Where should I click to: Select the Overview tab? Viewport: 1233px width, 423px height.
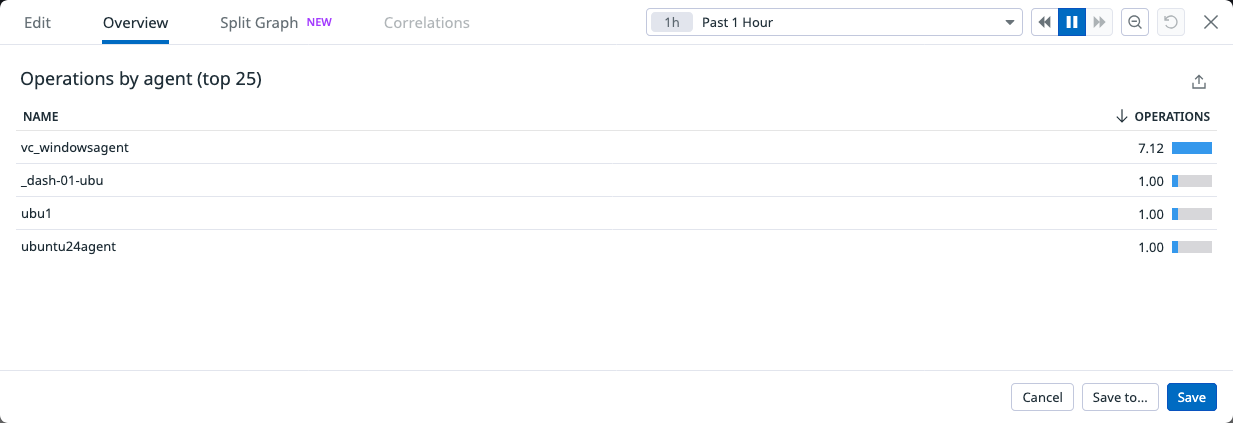tap(135, 23)
